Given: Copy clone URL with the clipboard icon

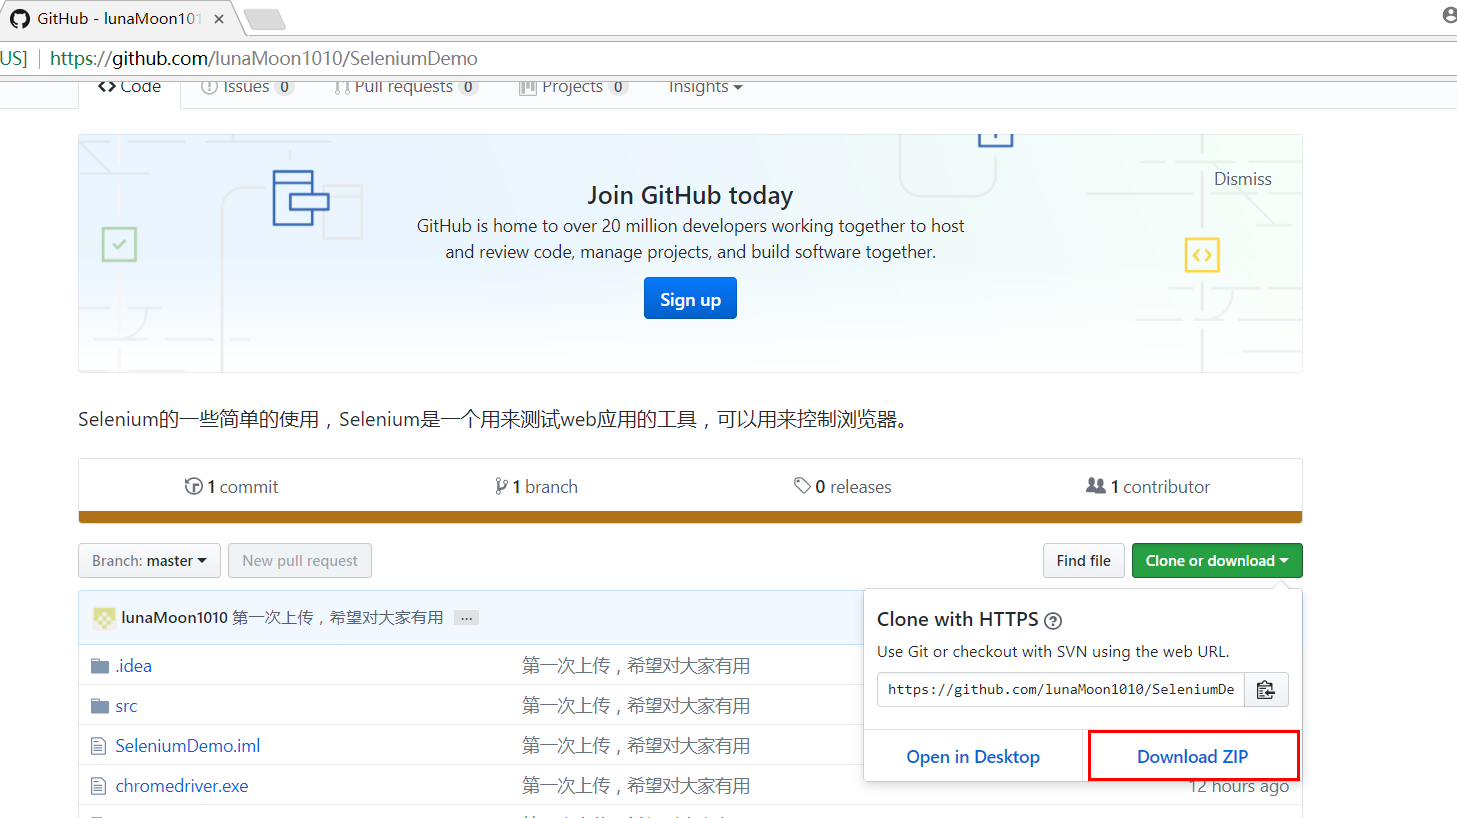Looking at the screenshot, I should [x=1266, y=690].
